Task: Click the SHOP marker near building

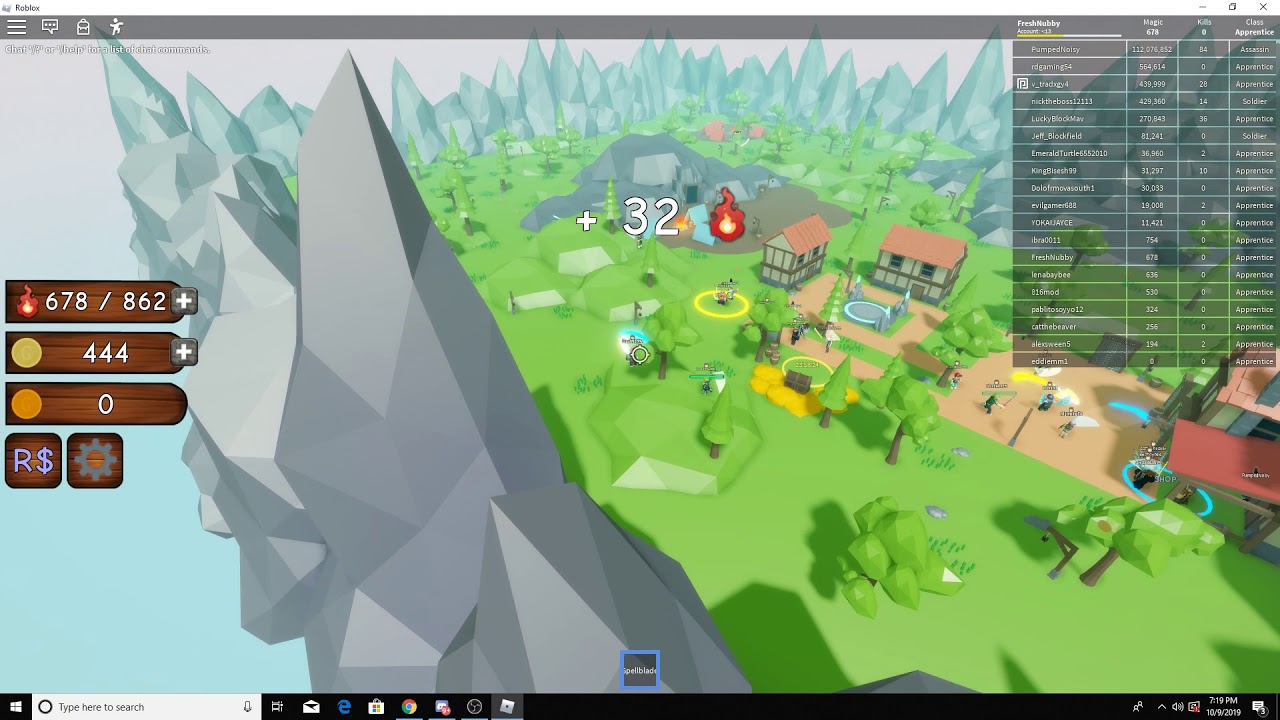Action: coord(1166,480)
